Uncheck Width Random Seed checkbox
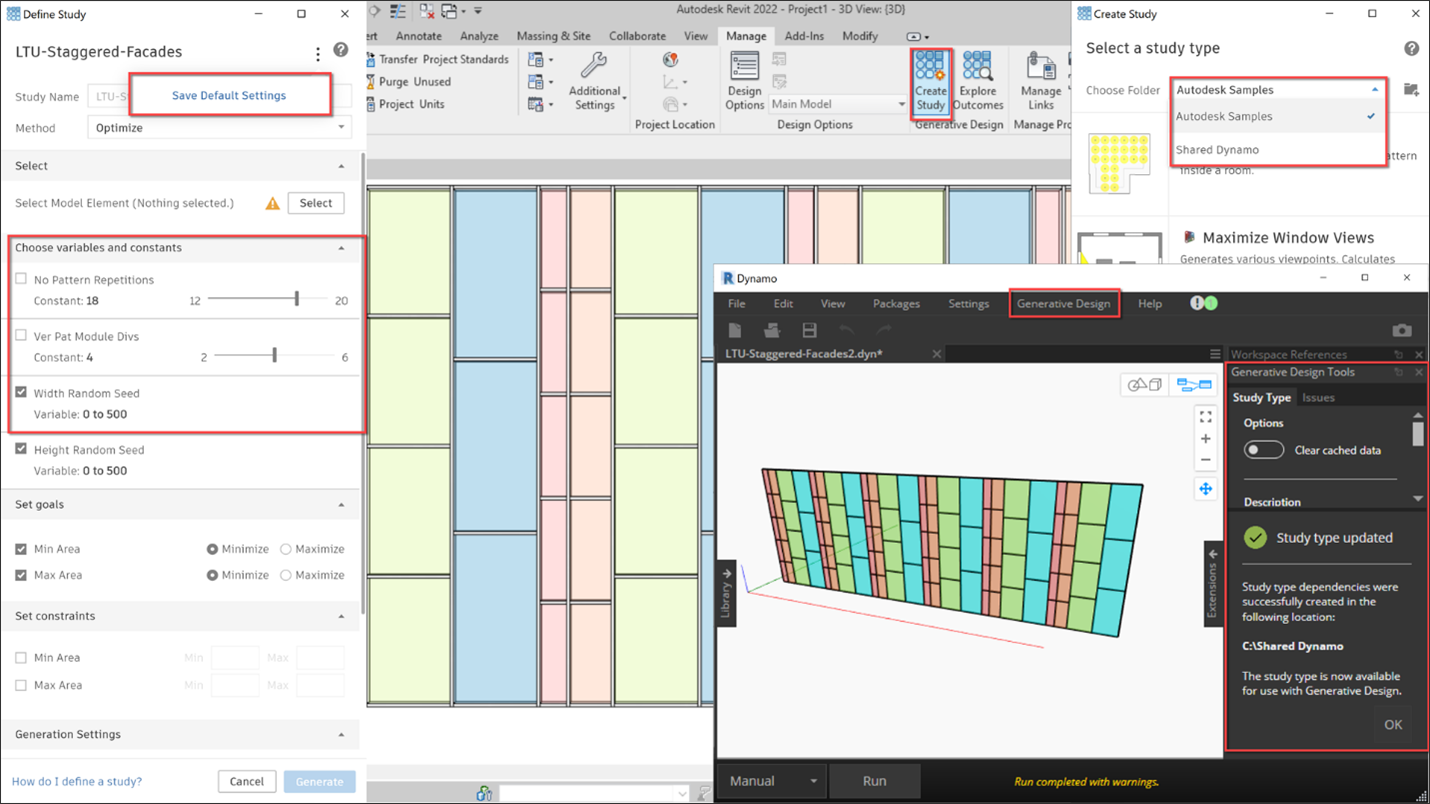The width and height of the screenshot is (1430, 804). point(21,392)
